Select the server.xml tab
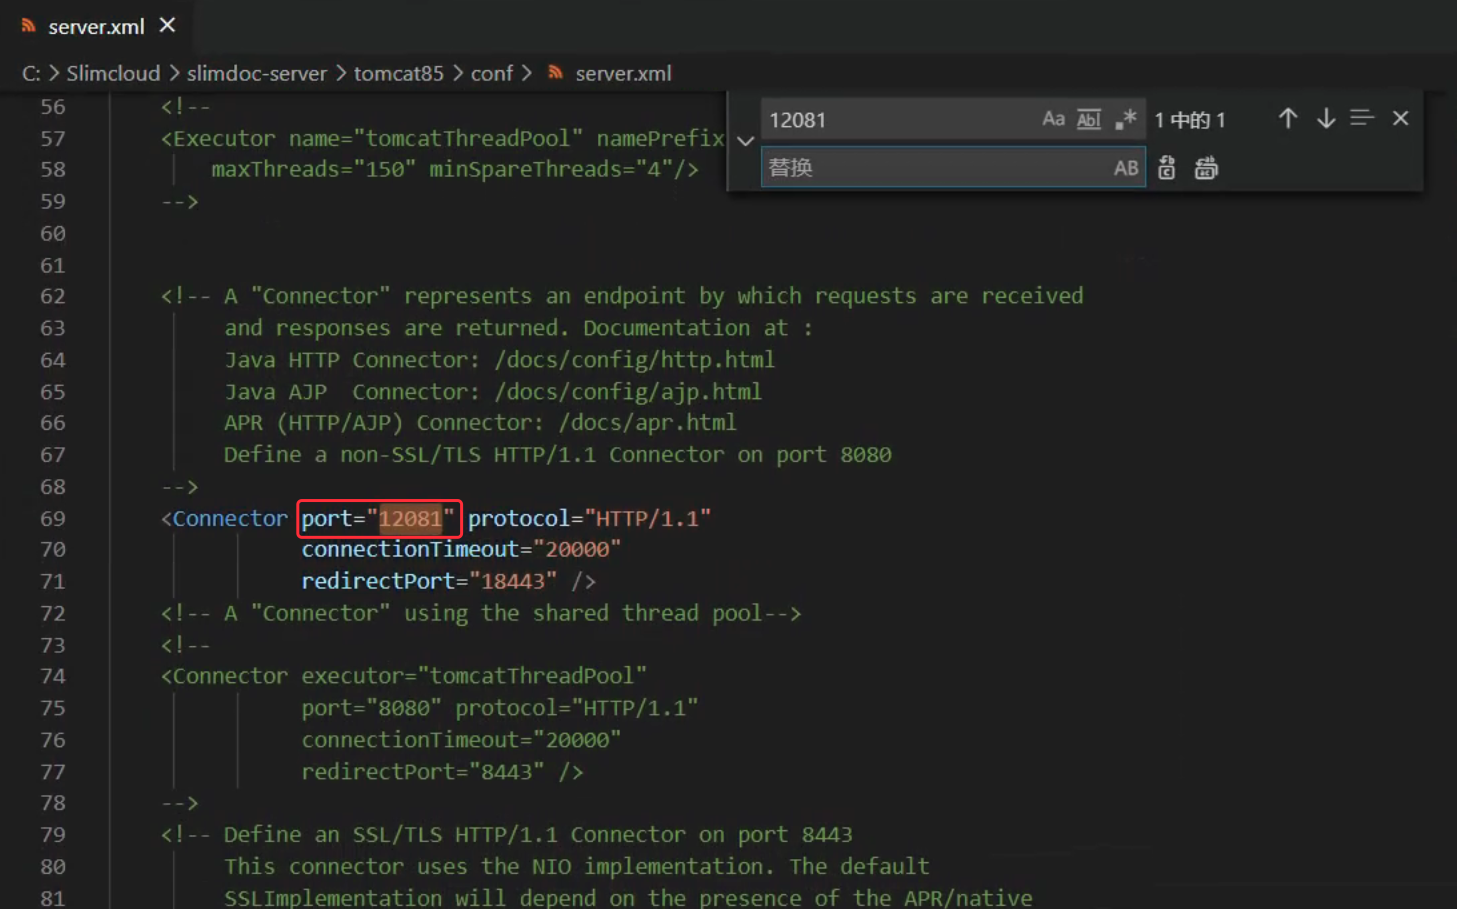This screenshot has height=909, width=1457. coord(96,26)
